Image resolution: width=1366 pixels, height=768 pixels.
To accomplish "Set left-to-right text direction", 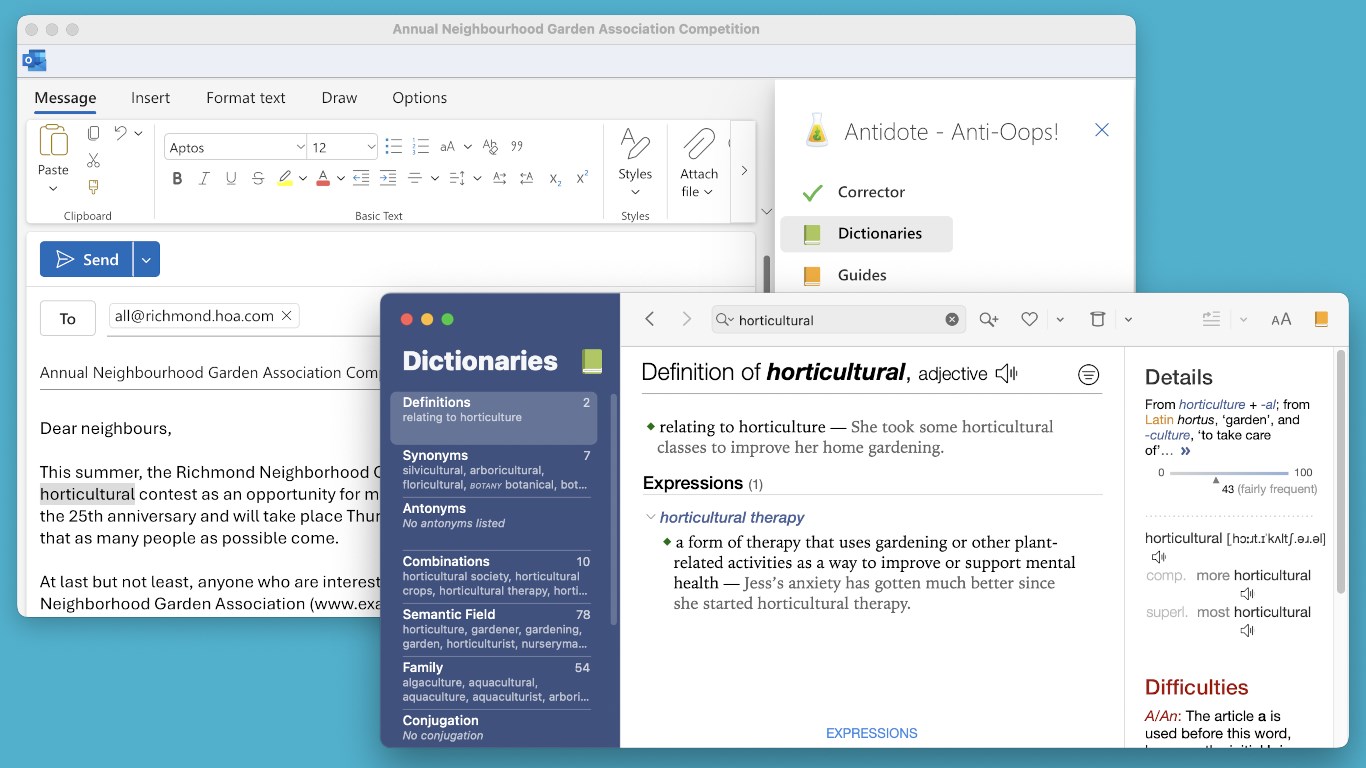I will [500, 178].
